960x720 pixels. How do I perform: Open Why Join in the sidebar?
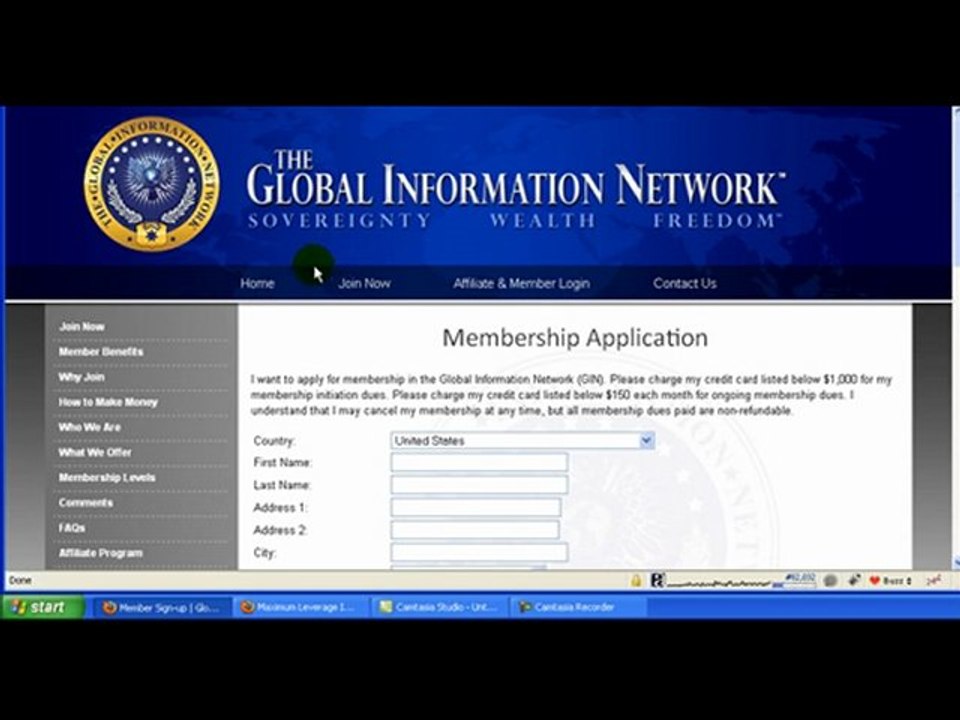81,377
